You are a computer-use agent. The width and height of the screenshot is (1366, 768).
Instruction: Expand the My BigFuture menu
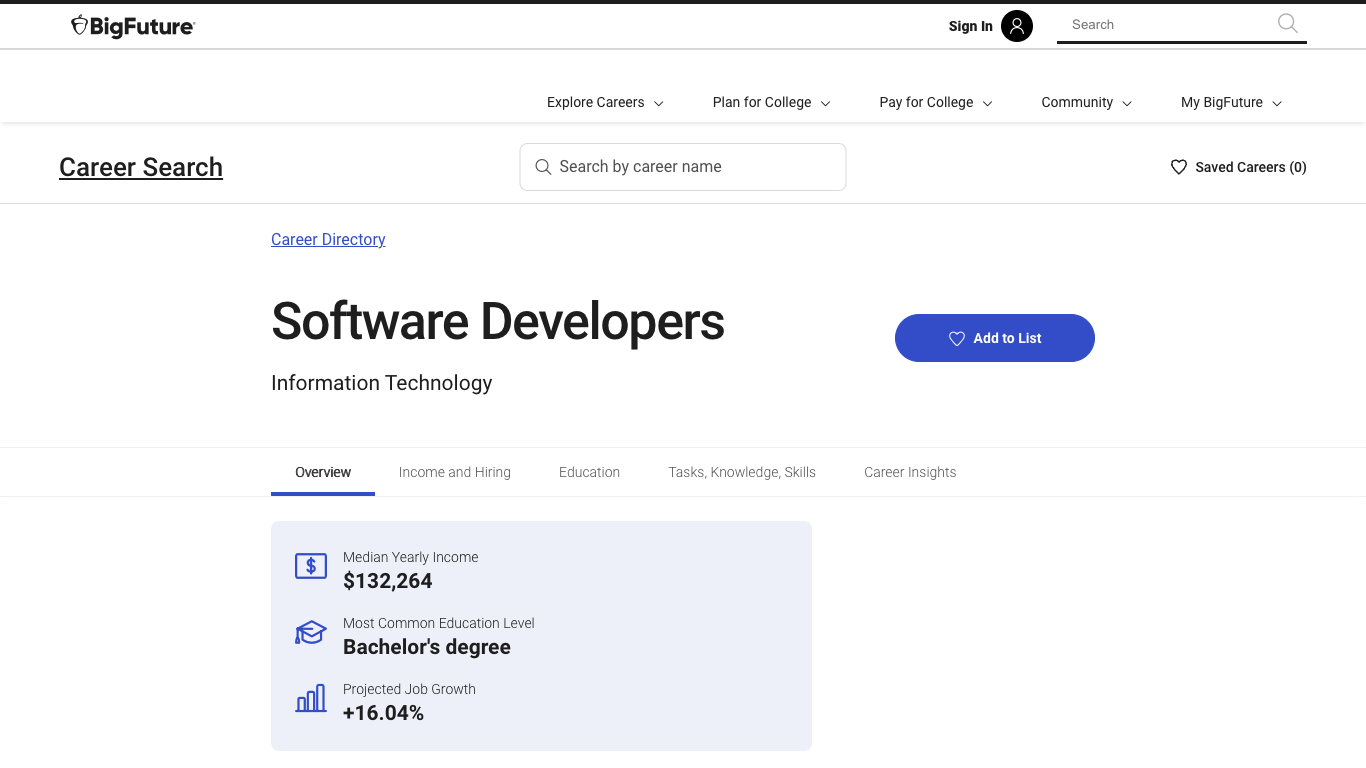click(1232, 102)
